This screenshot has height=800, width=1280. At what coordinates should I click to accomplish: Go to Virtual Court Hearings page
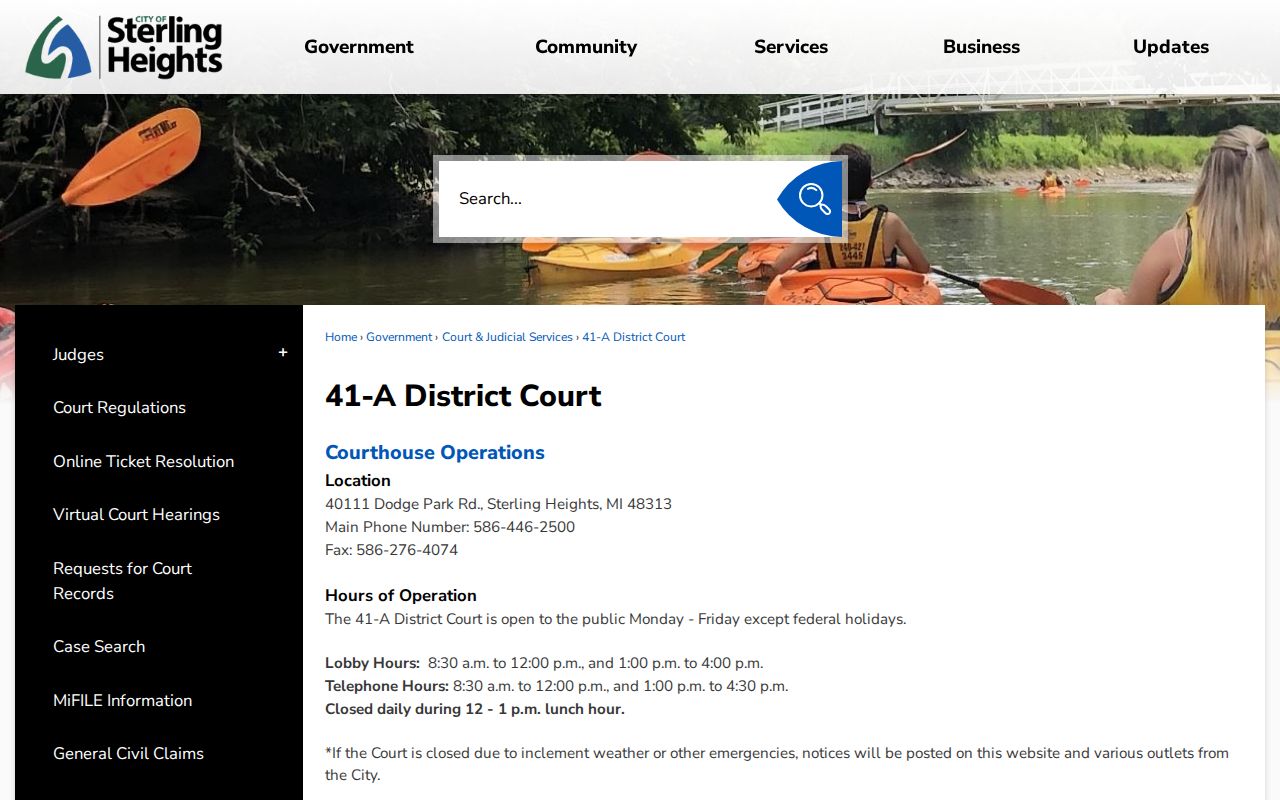click(136, 514)
